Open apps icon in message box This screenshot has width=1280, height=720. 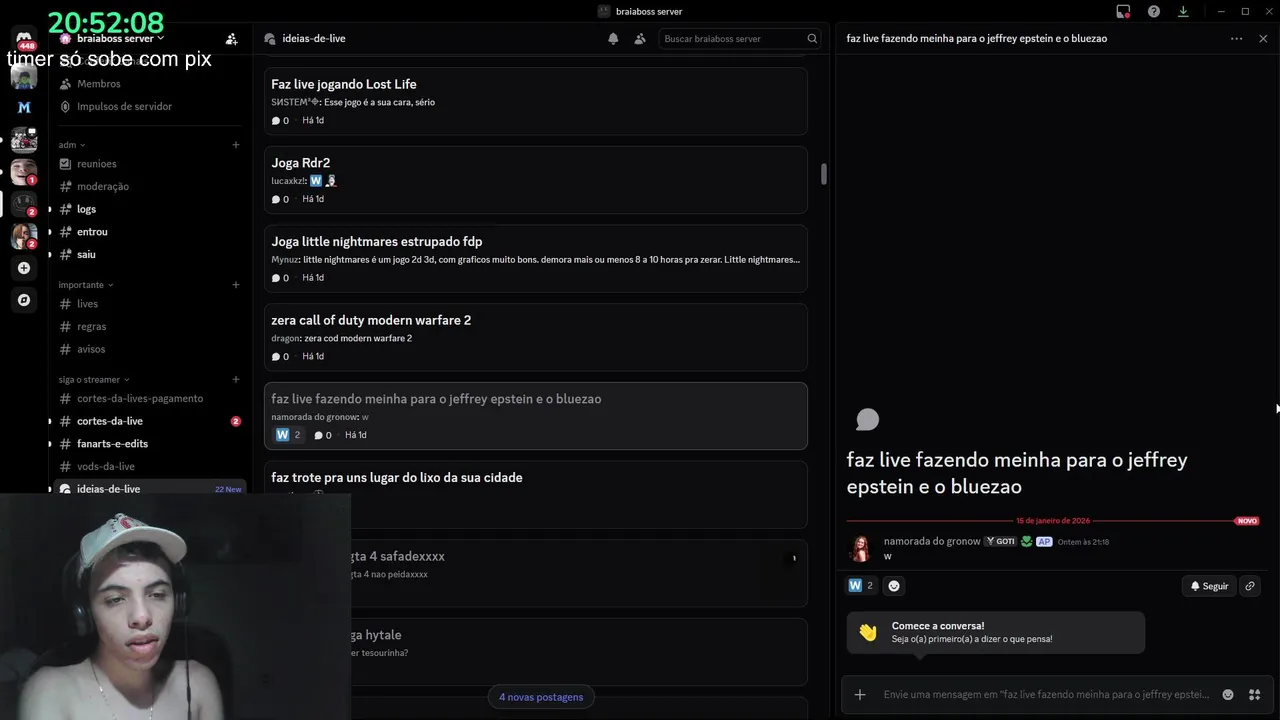coord(1254,694)
